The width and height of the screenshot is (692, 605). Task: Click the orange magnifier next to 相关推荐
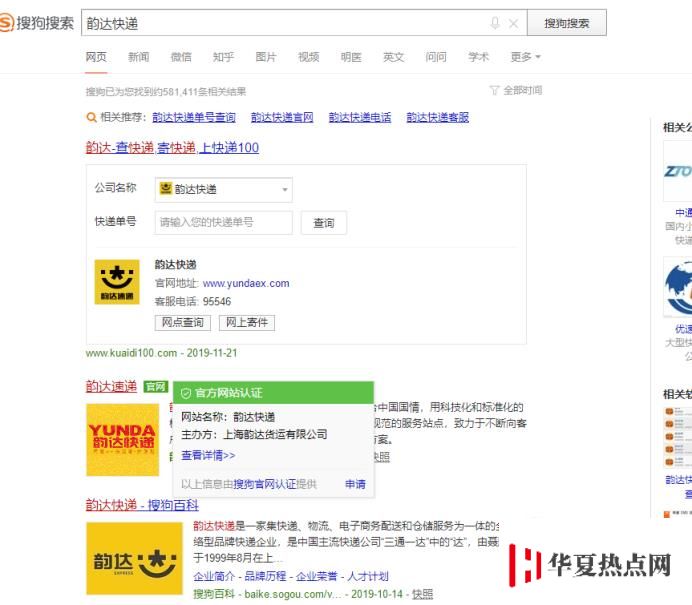coord(91,117)
